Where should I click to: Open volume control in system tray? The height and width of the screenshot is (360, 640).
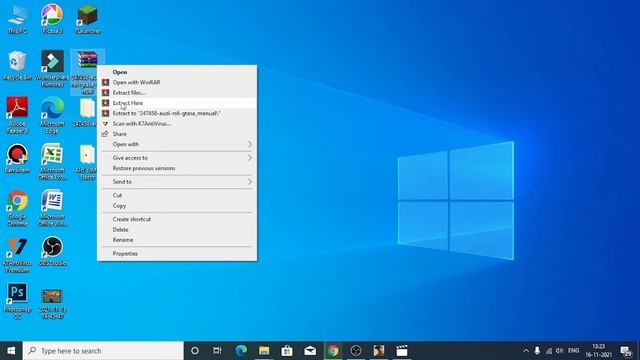pos(560,351)
